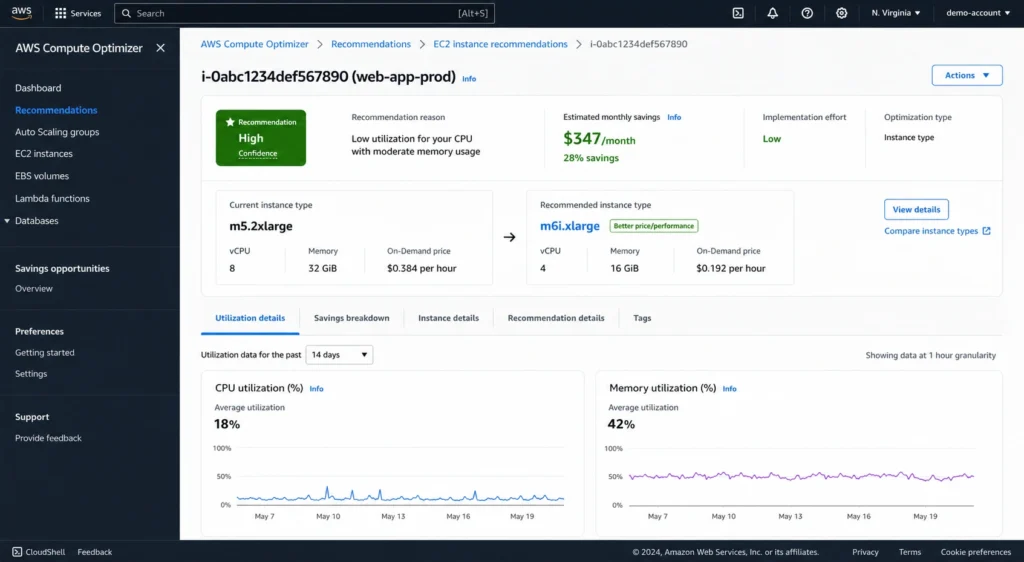Open the N. Virginia region dropdown

click(895, 13)
